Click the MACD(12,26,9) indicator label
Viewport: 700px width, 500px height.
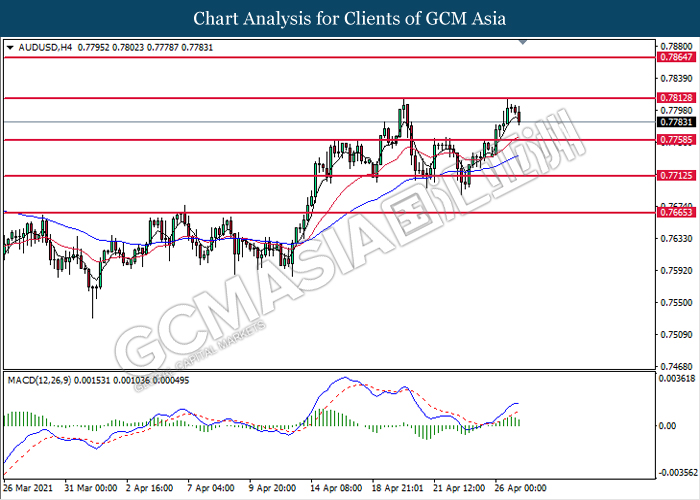point(39,380)
